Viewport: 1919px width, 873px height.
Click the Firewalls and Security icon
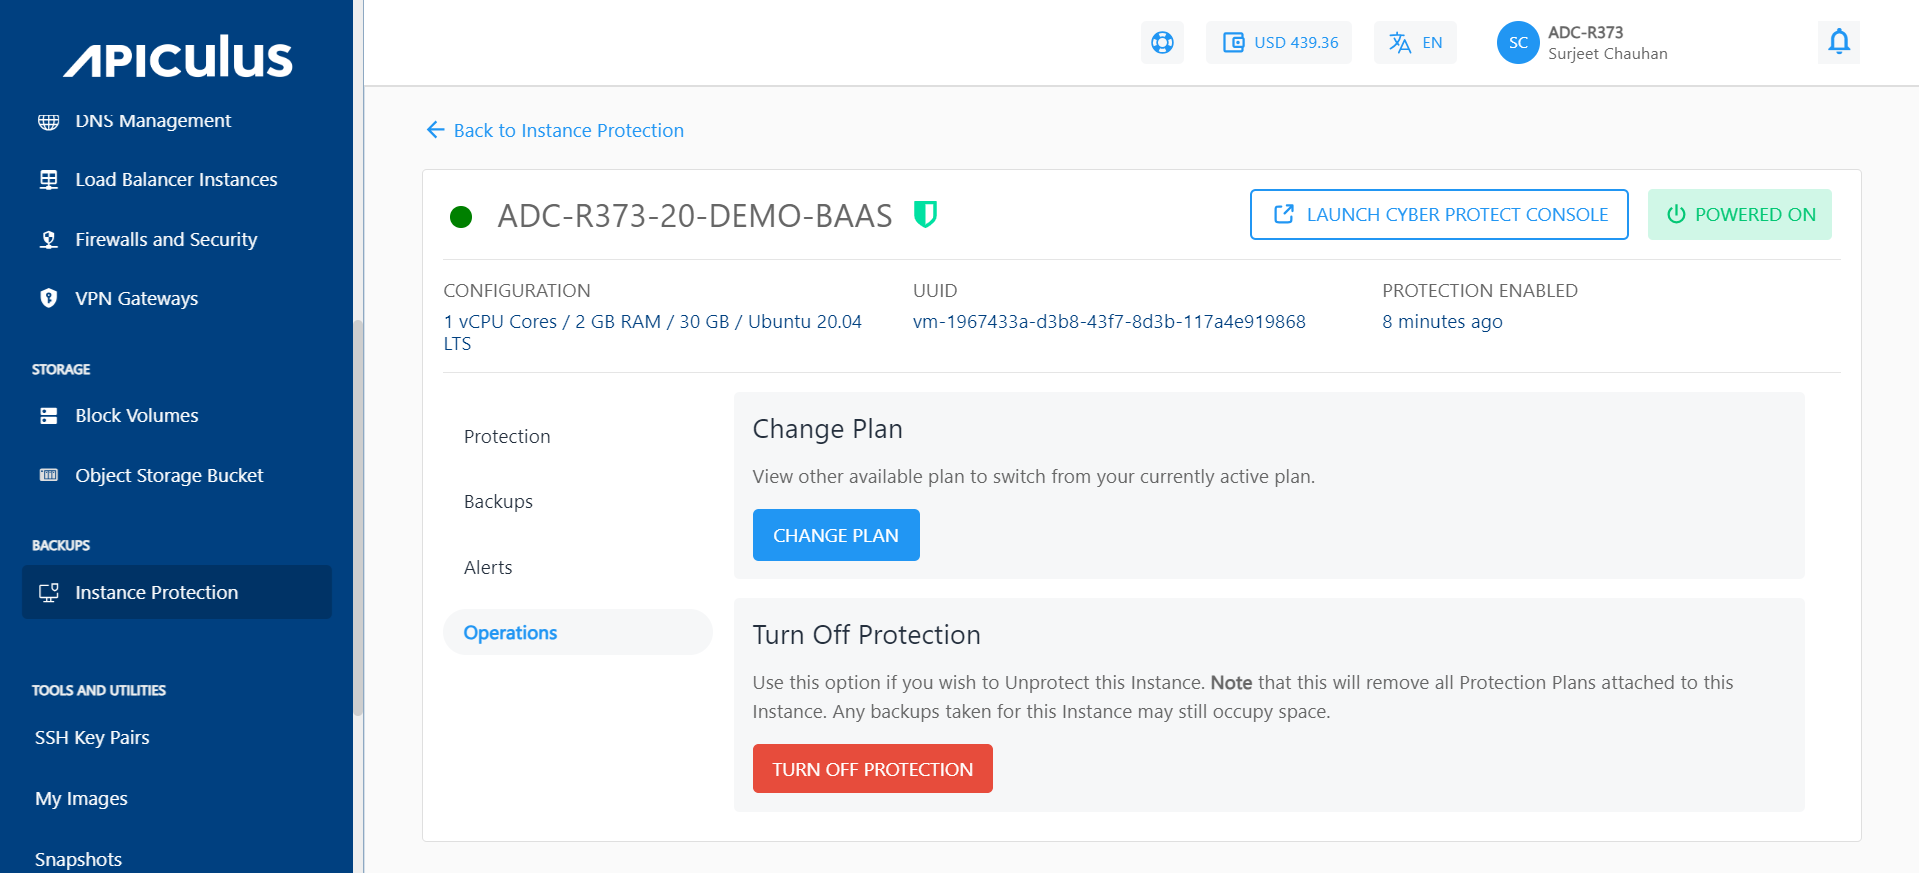48,240
